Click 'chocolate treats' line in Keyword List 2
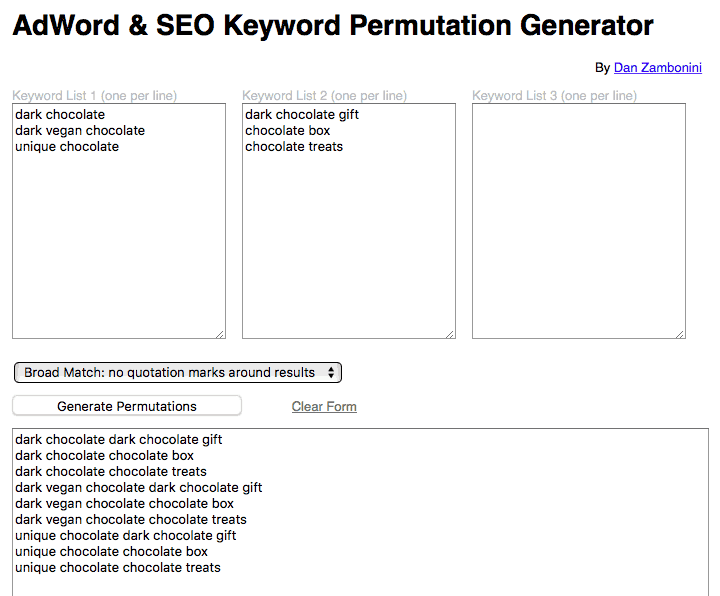 point(294,146)
